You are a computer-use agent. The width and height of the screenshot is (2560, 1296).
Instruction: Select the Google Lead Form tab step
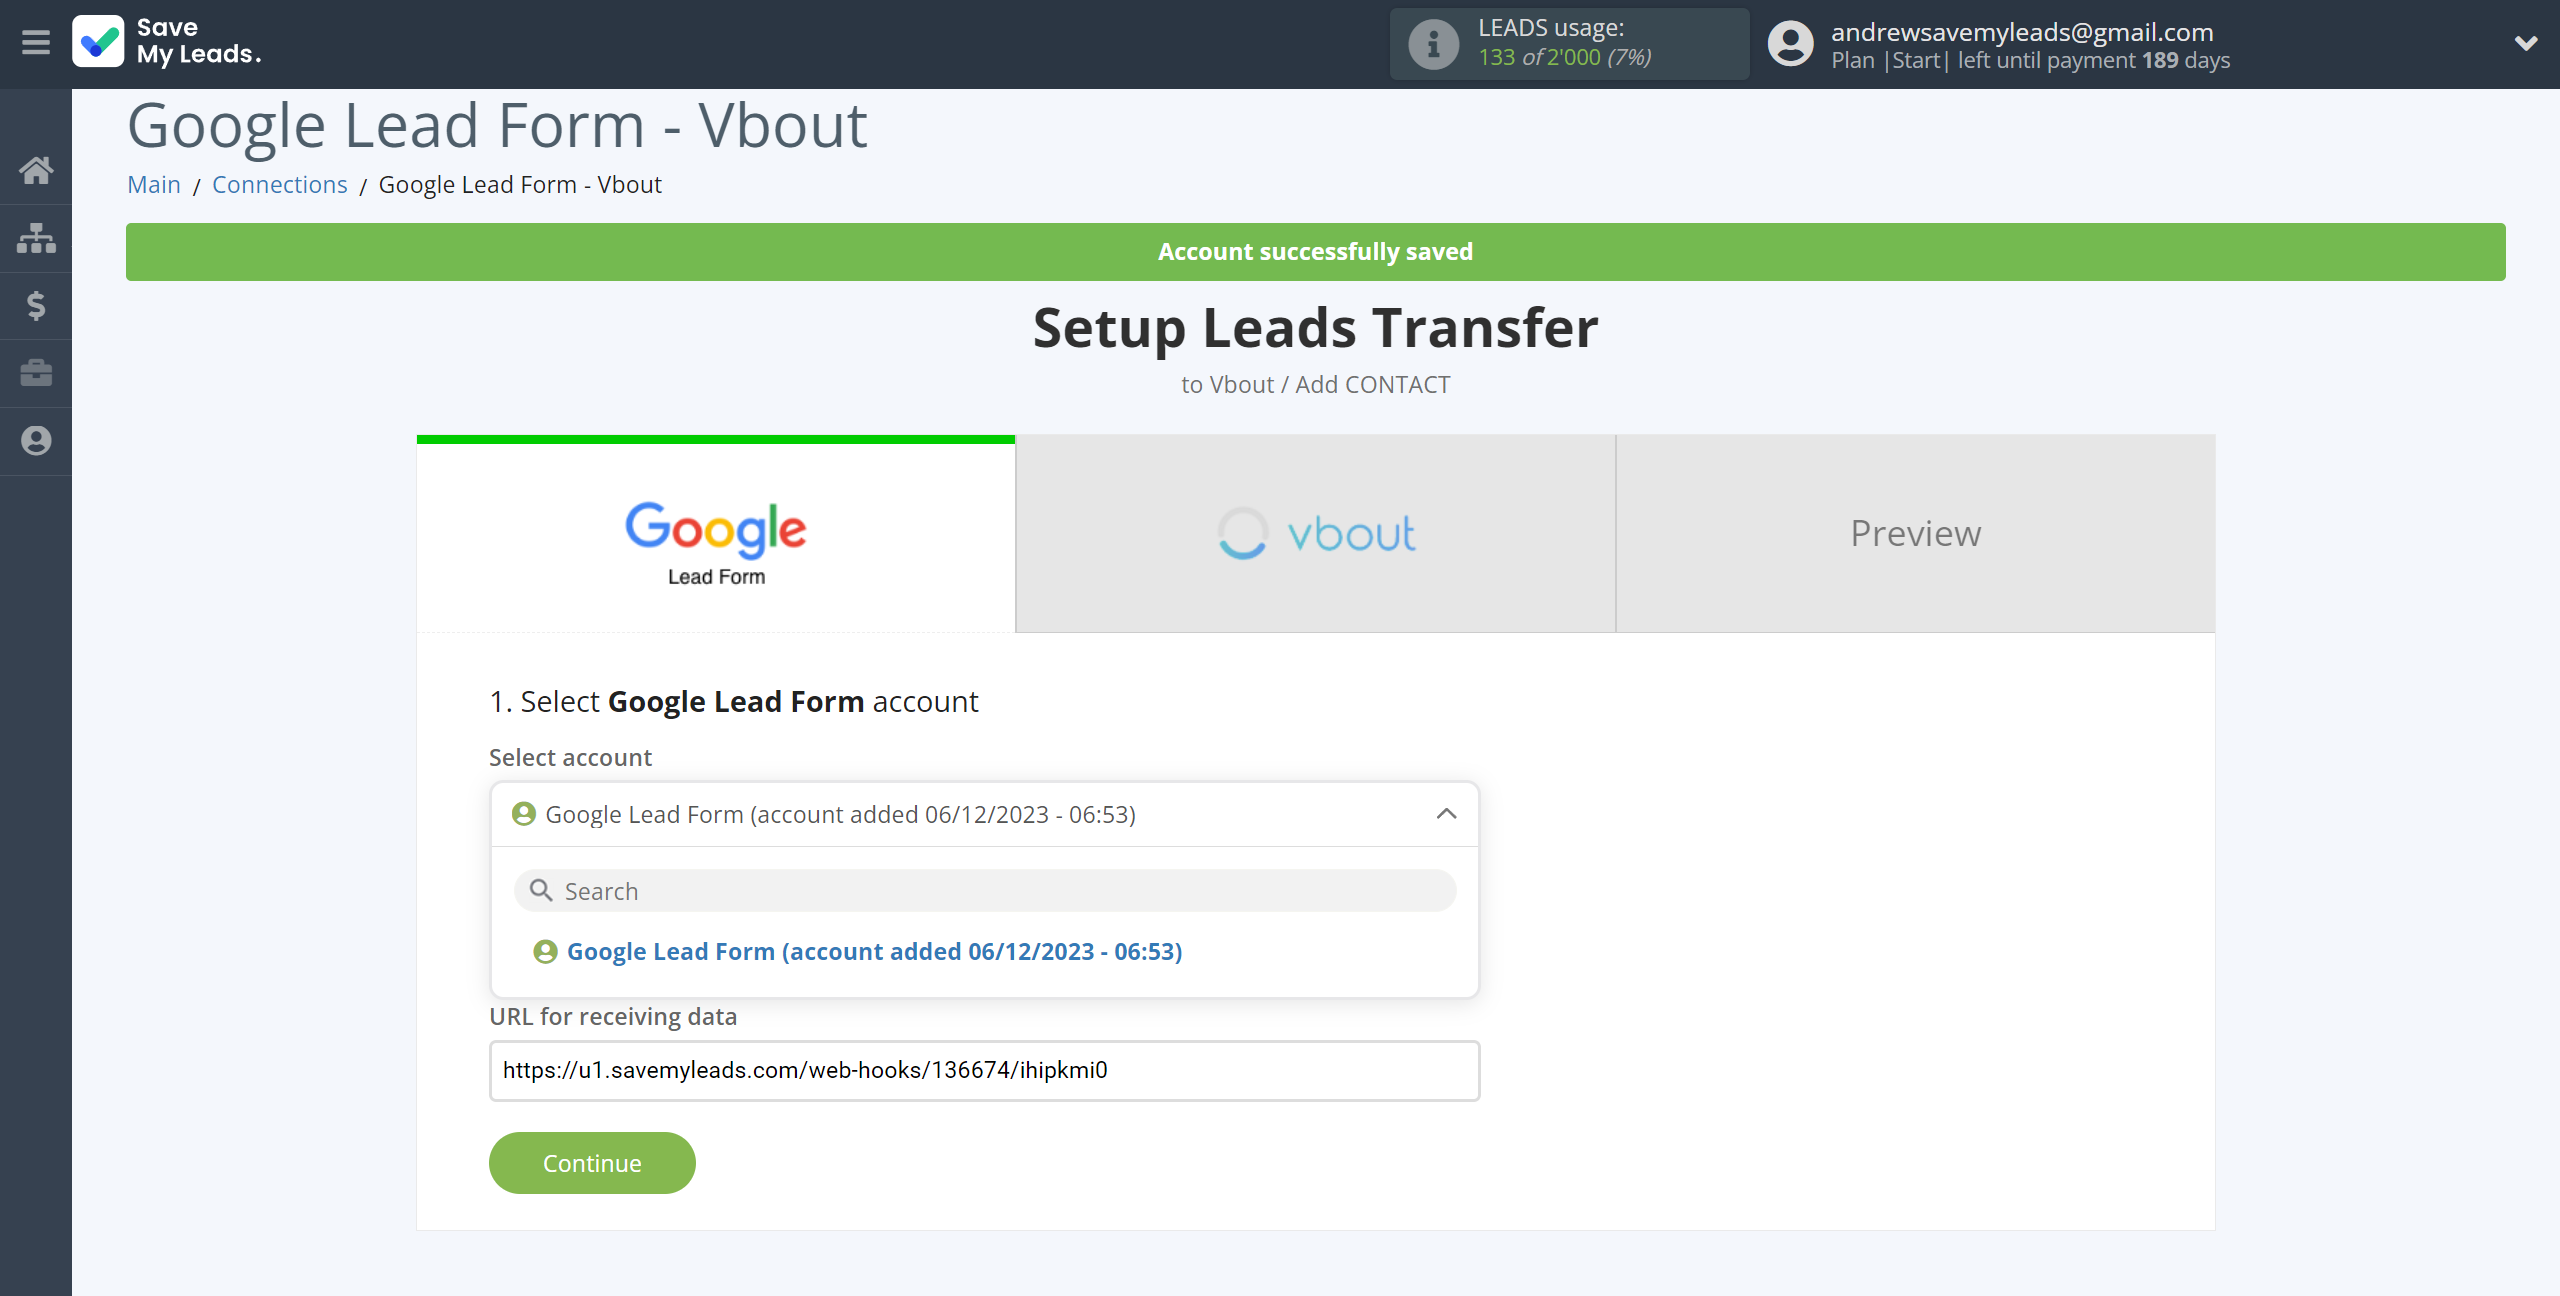(714, 534)
